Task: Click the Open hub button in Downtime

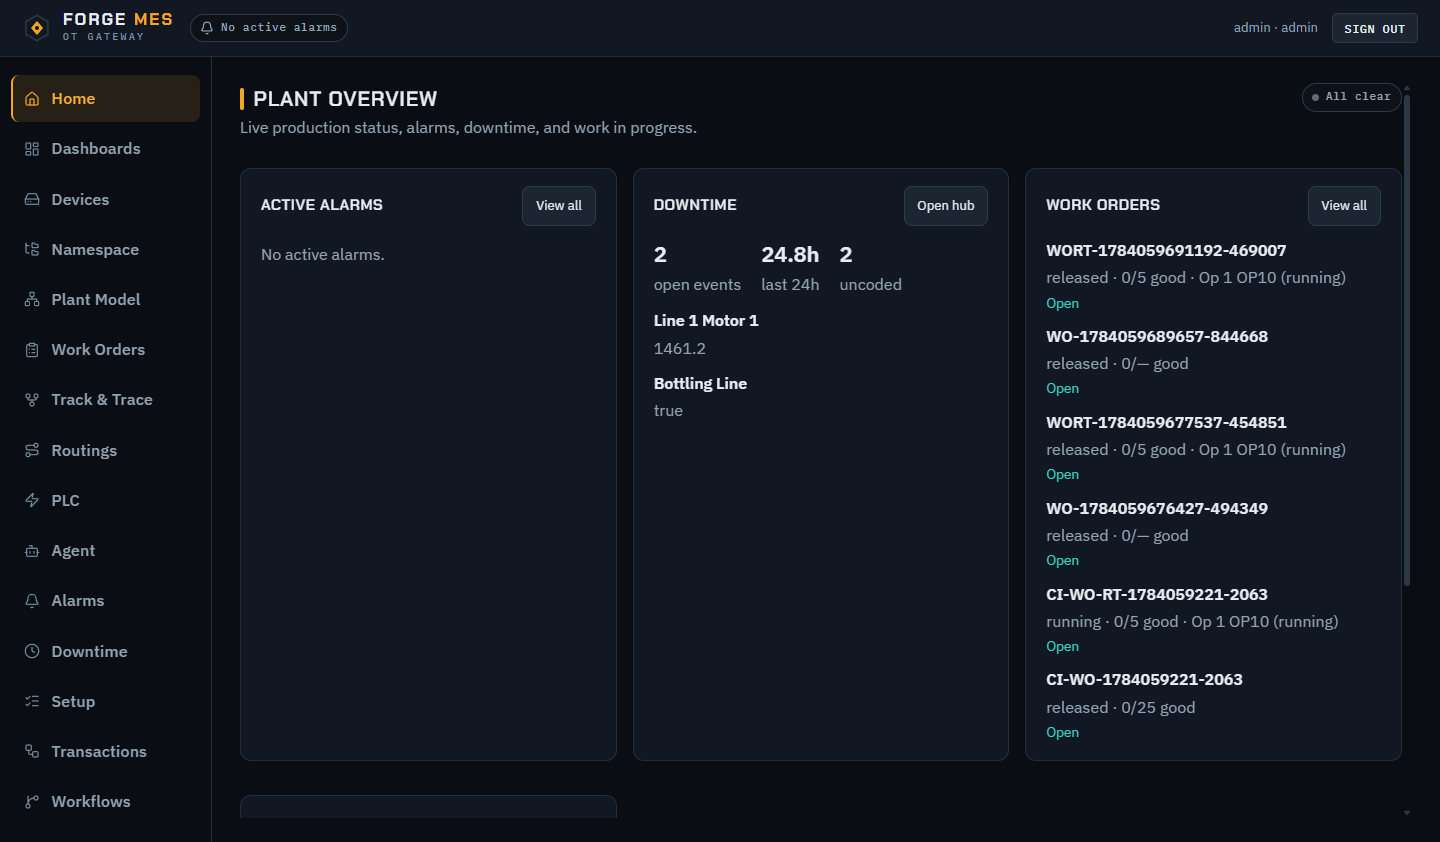Action: tap(945, 206)
